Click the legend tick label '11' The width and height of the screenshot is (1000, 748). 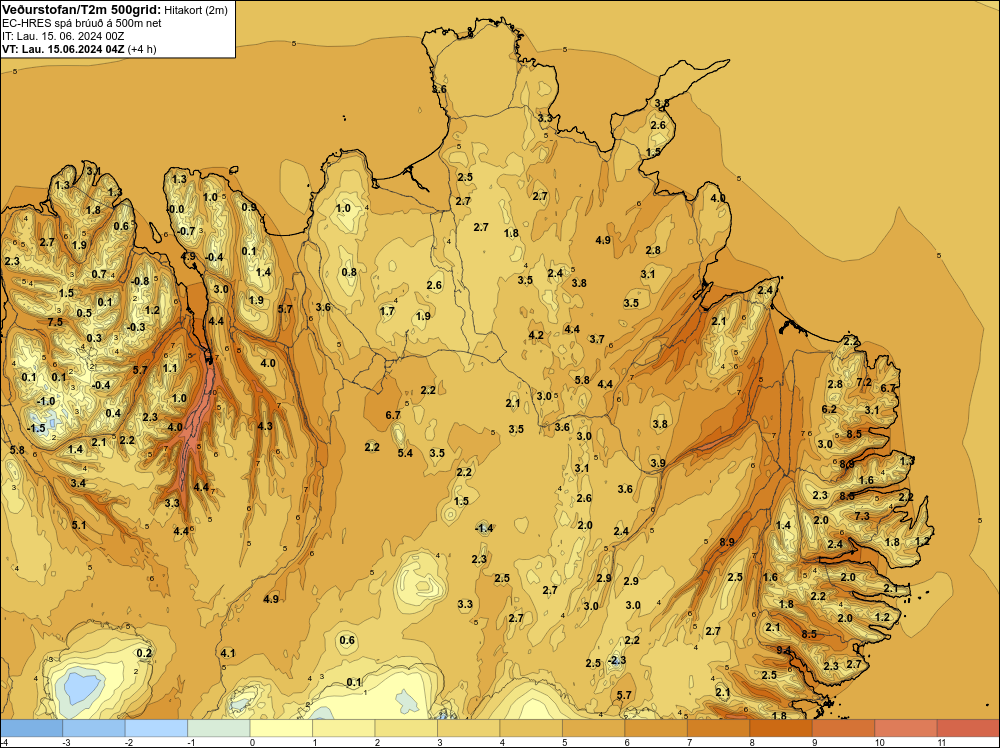[942, 742]
